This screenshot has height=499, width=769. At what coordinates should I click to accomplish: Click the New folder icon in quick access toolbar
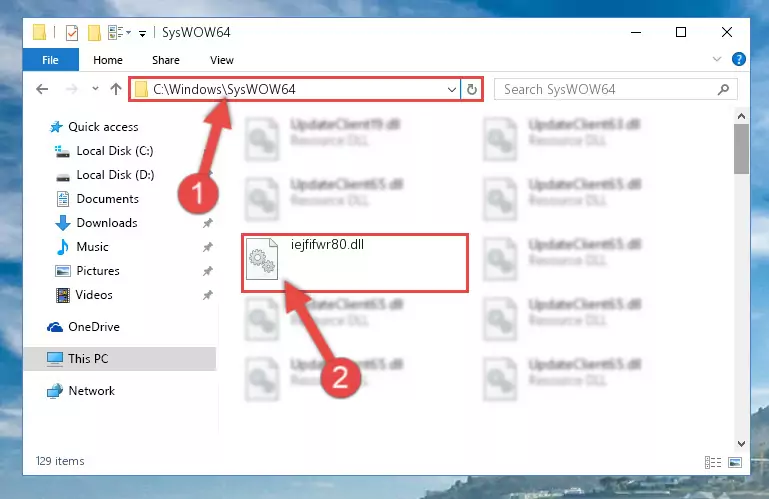pyautogui.click(x=94, y=33)
